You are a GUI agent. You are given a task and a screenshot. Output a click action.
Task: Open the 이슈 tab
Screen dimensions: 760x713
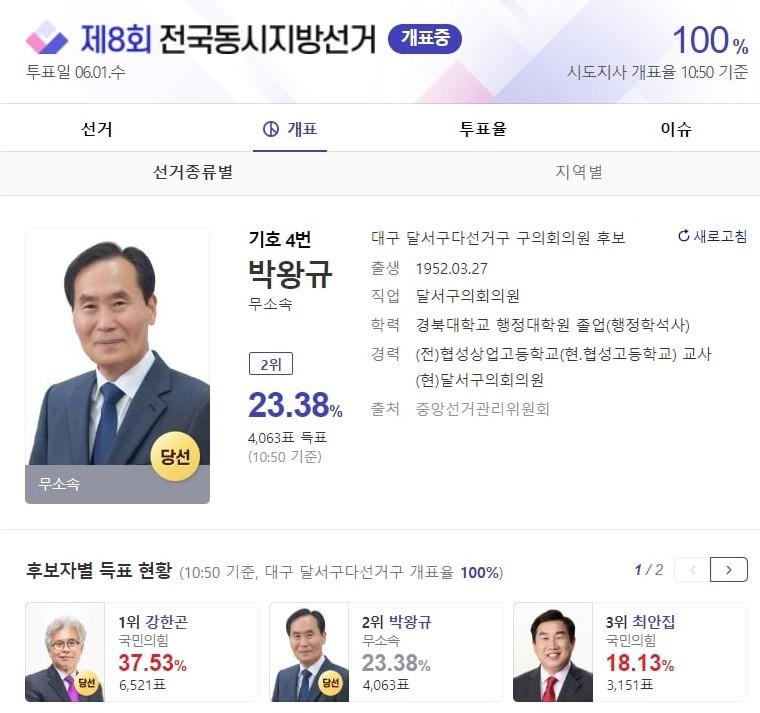tap(676, 129)
